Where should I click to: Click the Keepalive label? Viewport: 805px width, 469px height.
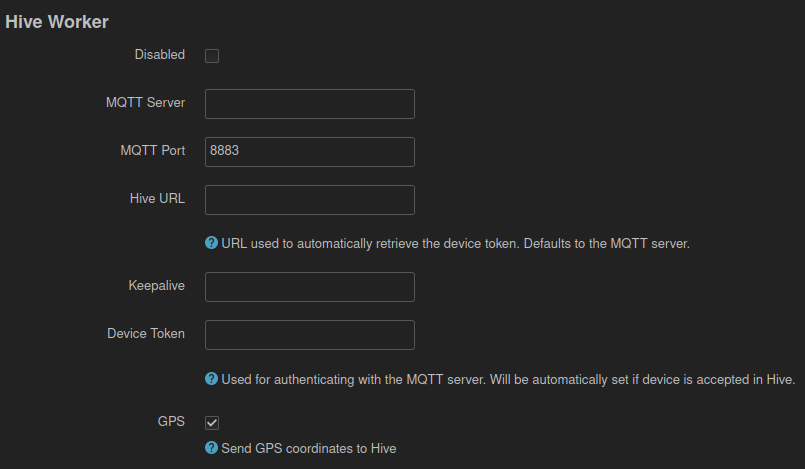[157, 286]
